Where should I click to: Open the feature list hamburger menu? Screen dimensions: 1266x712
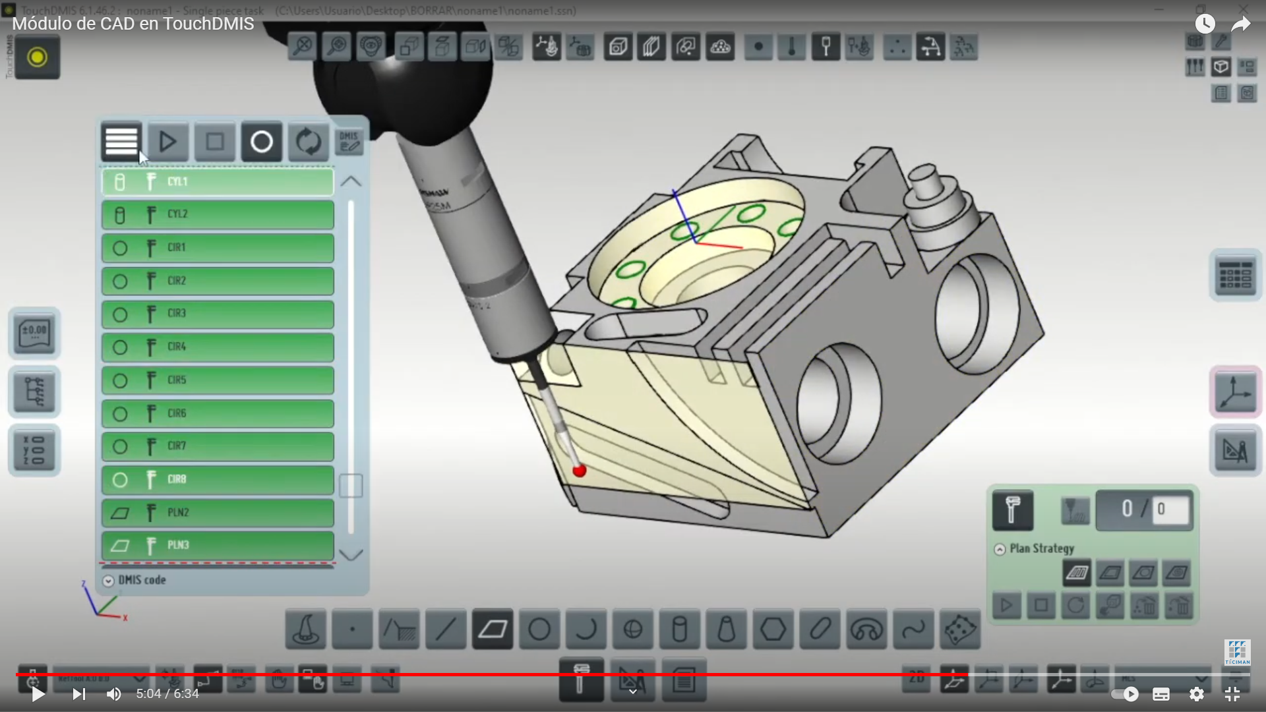(x=121, y=142)
